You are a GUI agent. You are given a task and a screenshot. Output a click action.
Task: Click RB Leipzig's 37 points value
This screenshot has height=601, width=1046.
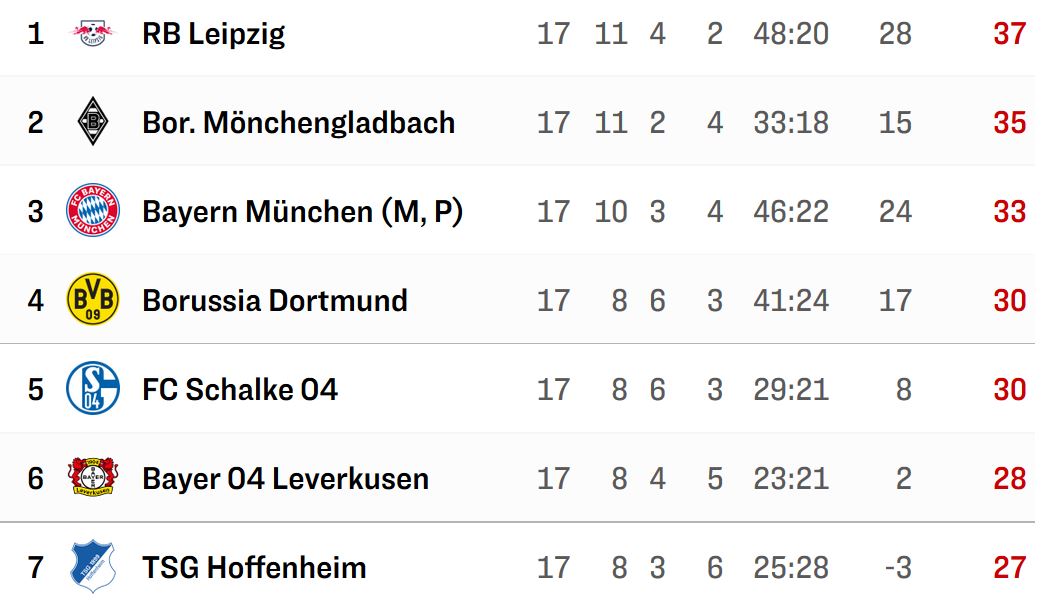pos(1009,33)
